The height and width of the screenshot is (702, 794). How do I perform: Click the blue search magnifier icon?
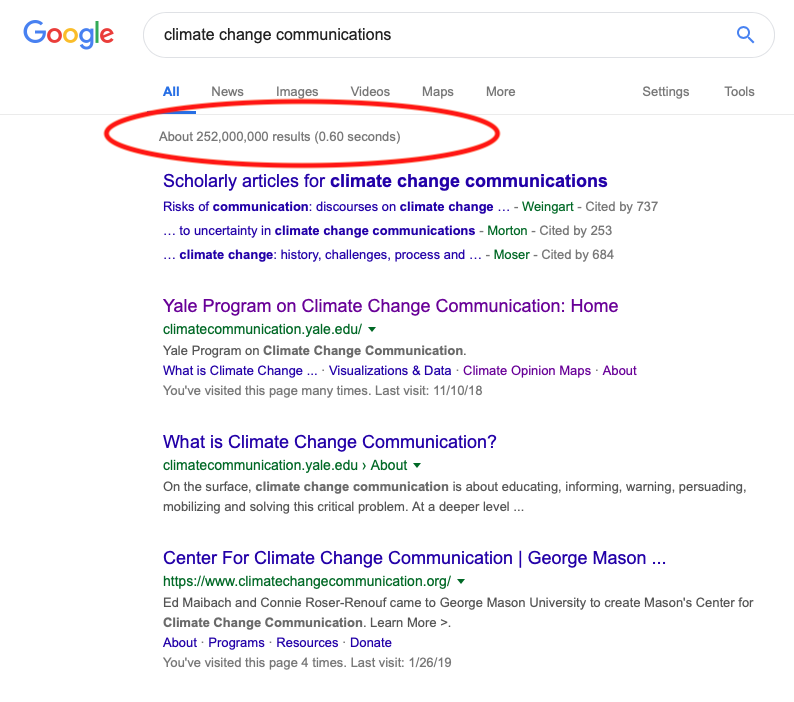point(745,35)
